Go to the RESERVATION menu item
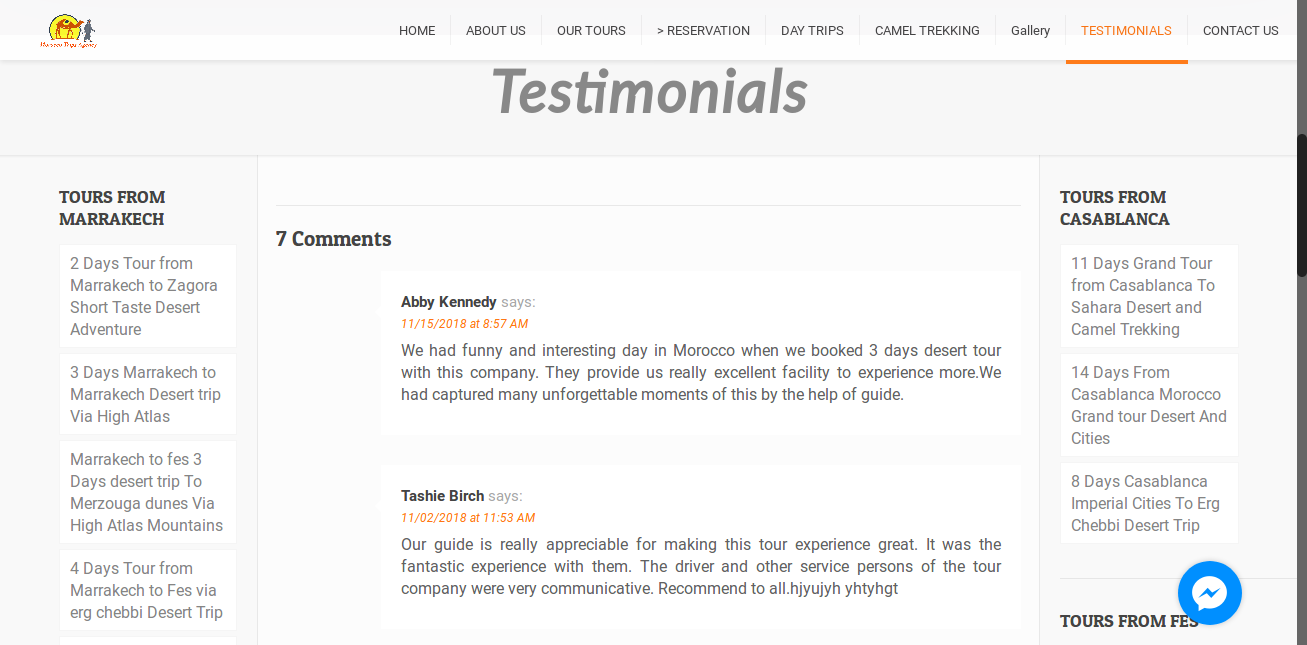Screen dimensions: 1307x645 [704, 30]
